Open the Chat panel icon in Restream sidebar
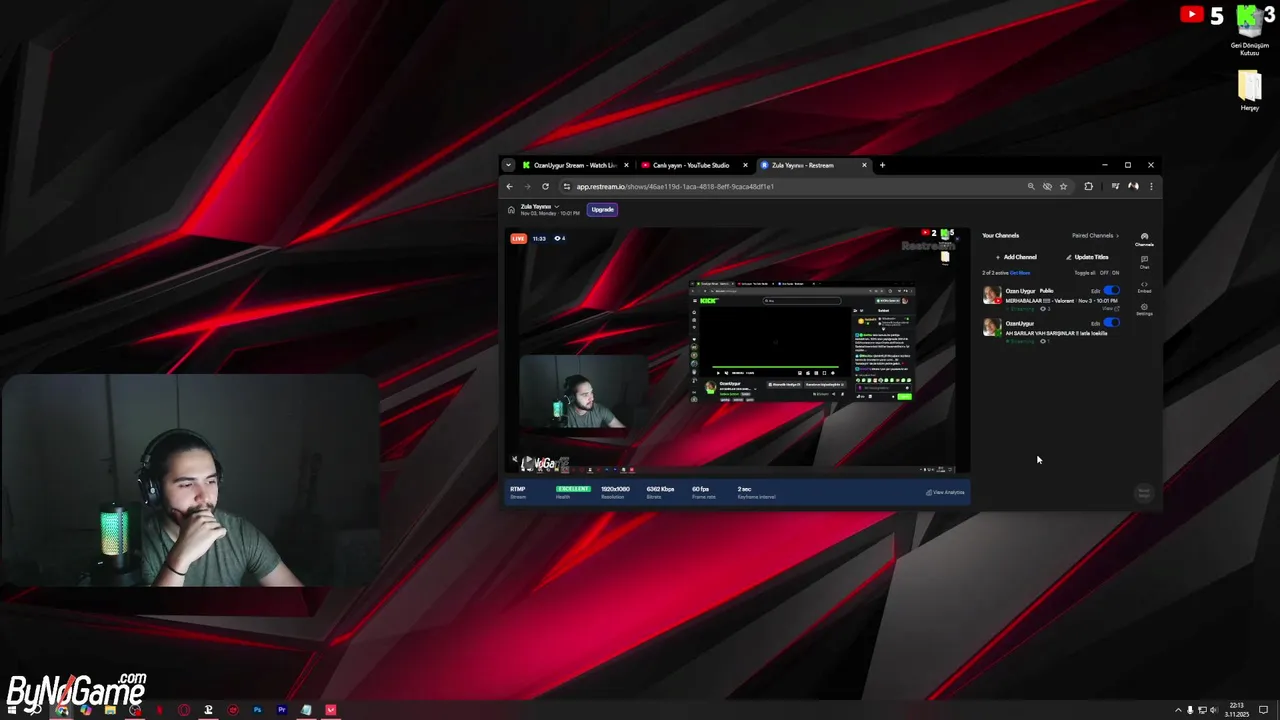The width and height of the screenshot is (1280, 720). [x=1144, y=262]
